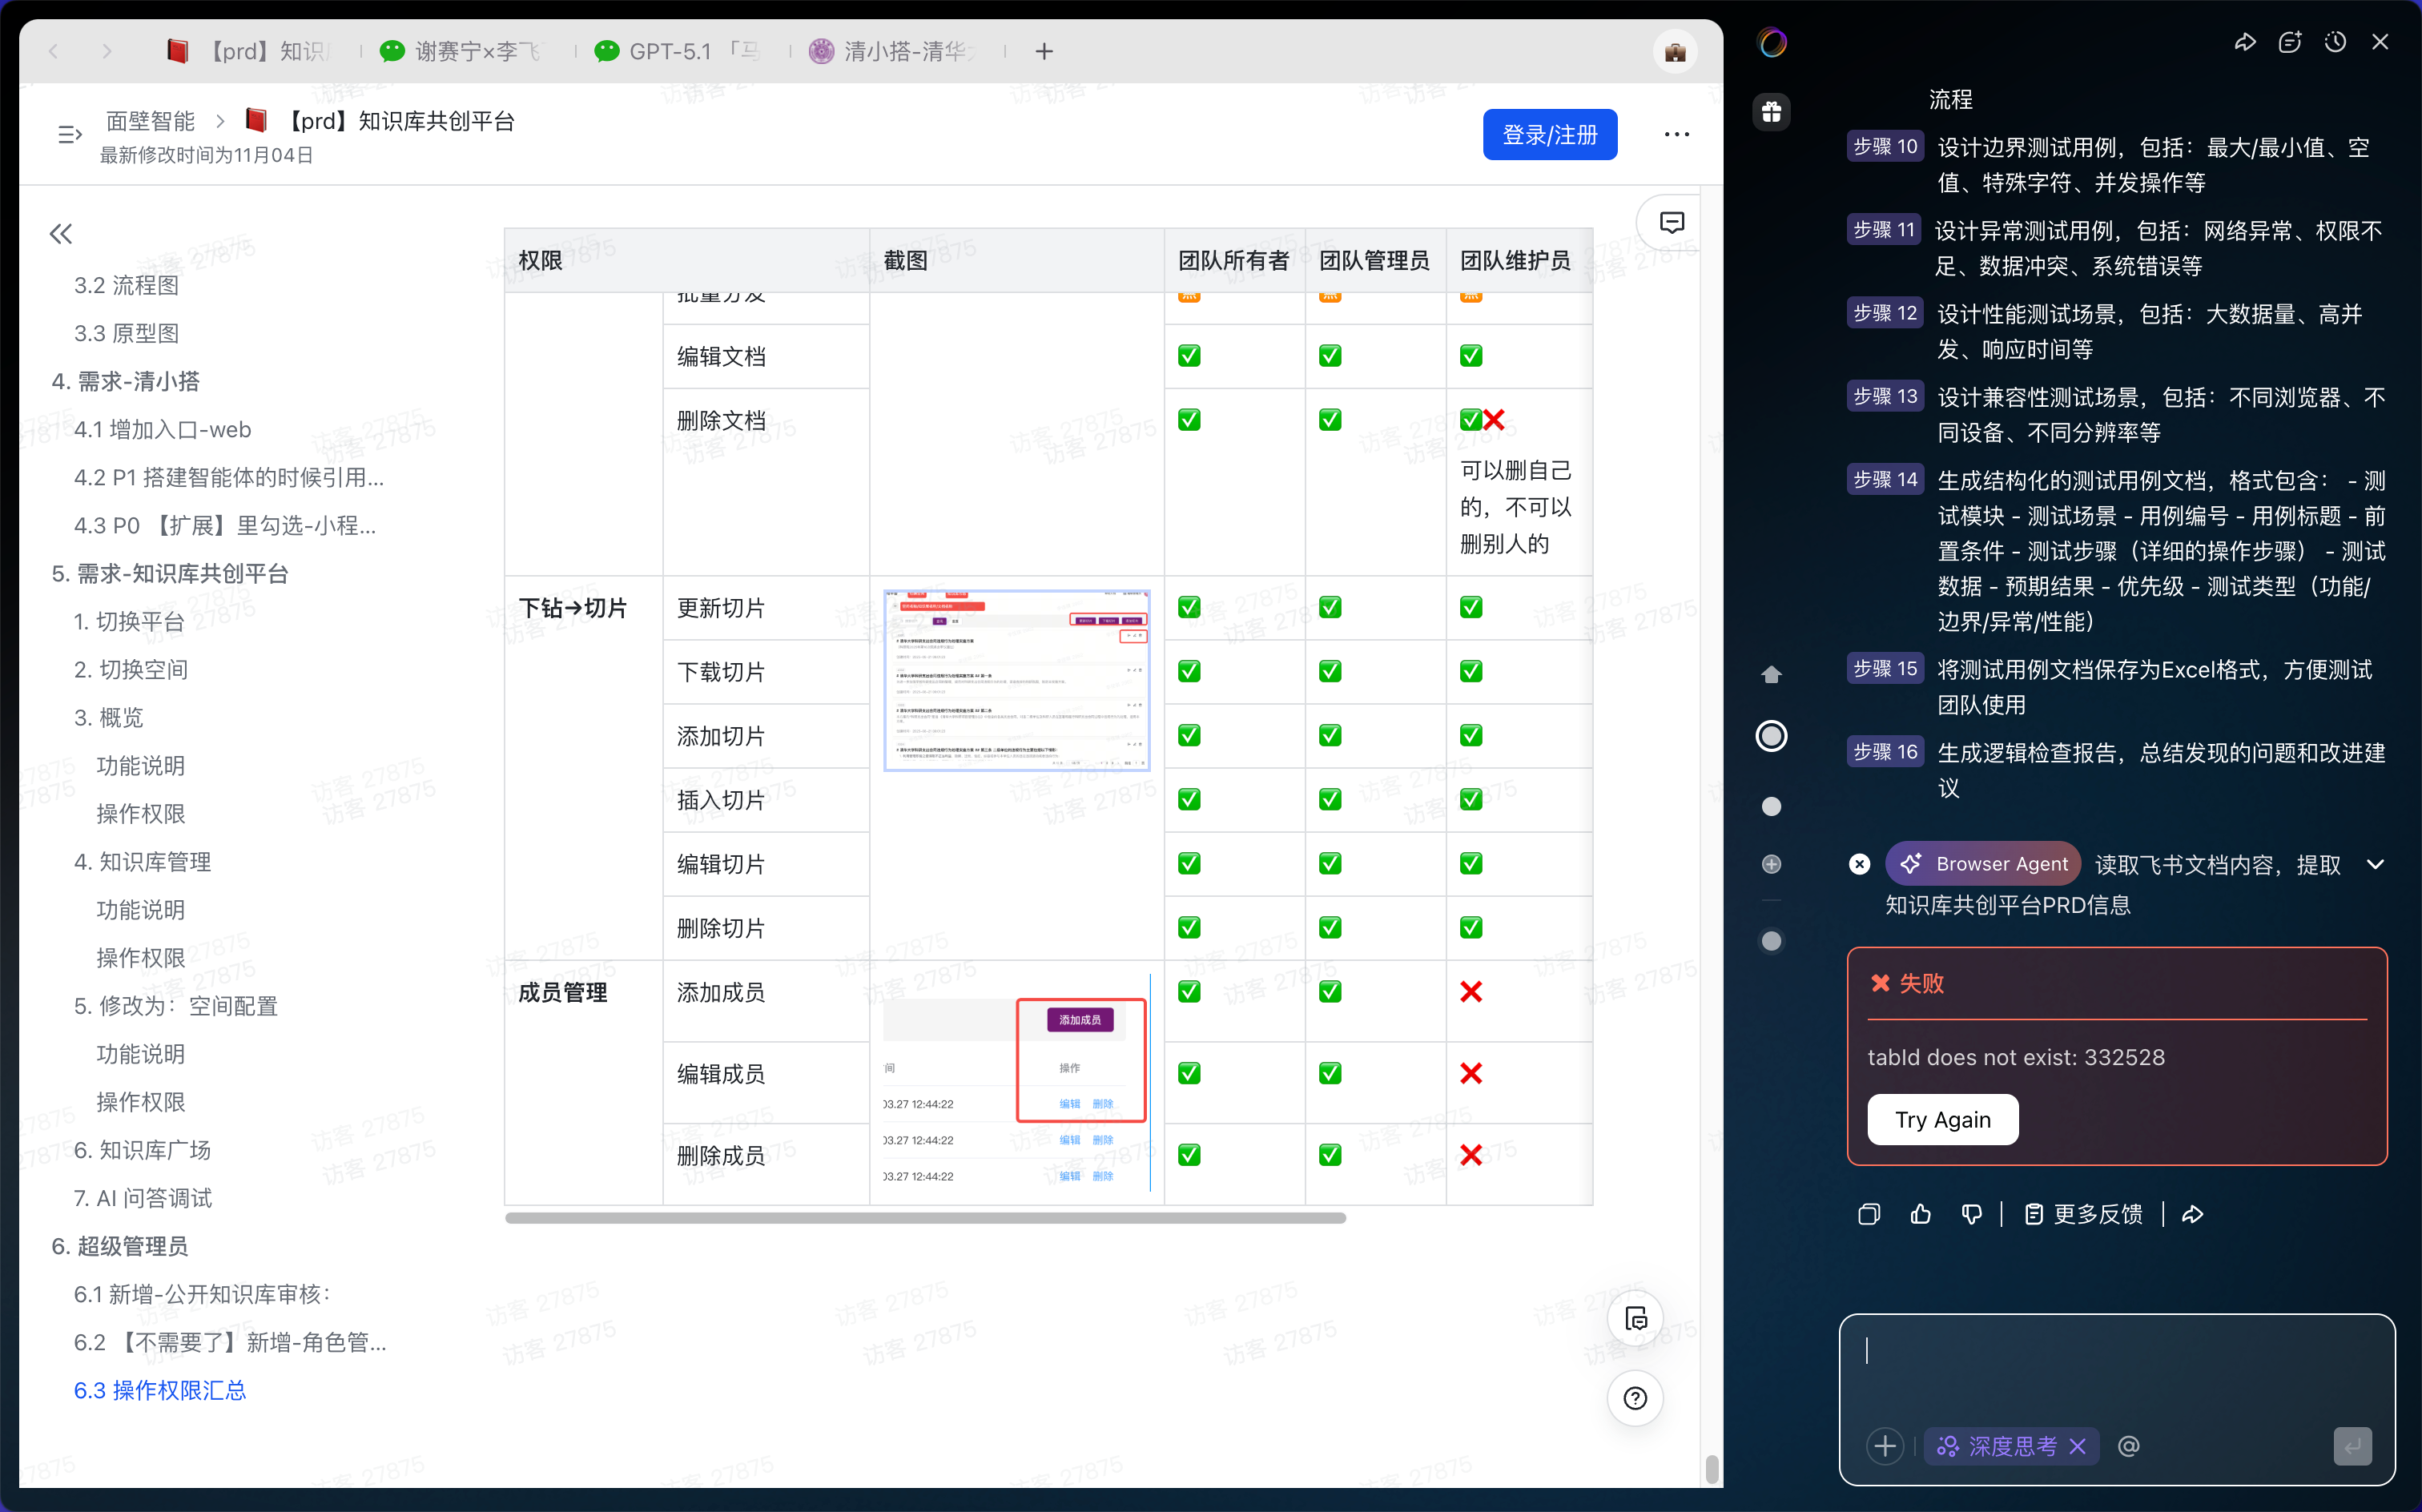Screen dimensions: 2422x1512
Task: Toggle the document navigation menu icon
Action: pyautogui.click(x=69, y=134)
